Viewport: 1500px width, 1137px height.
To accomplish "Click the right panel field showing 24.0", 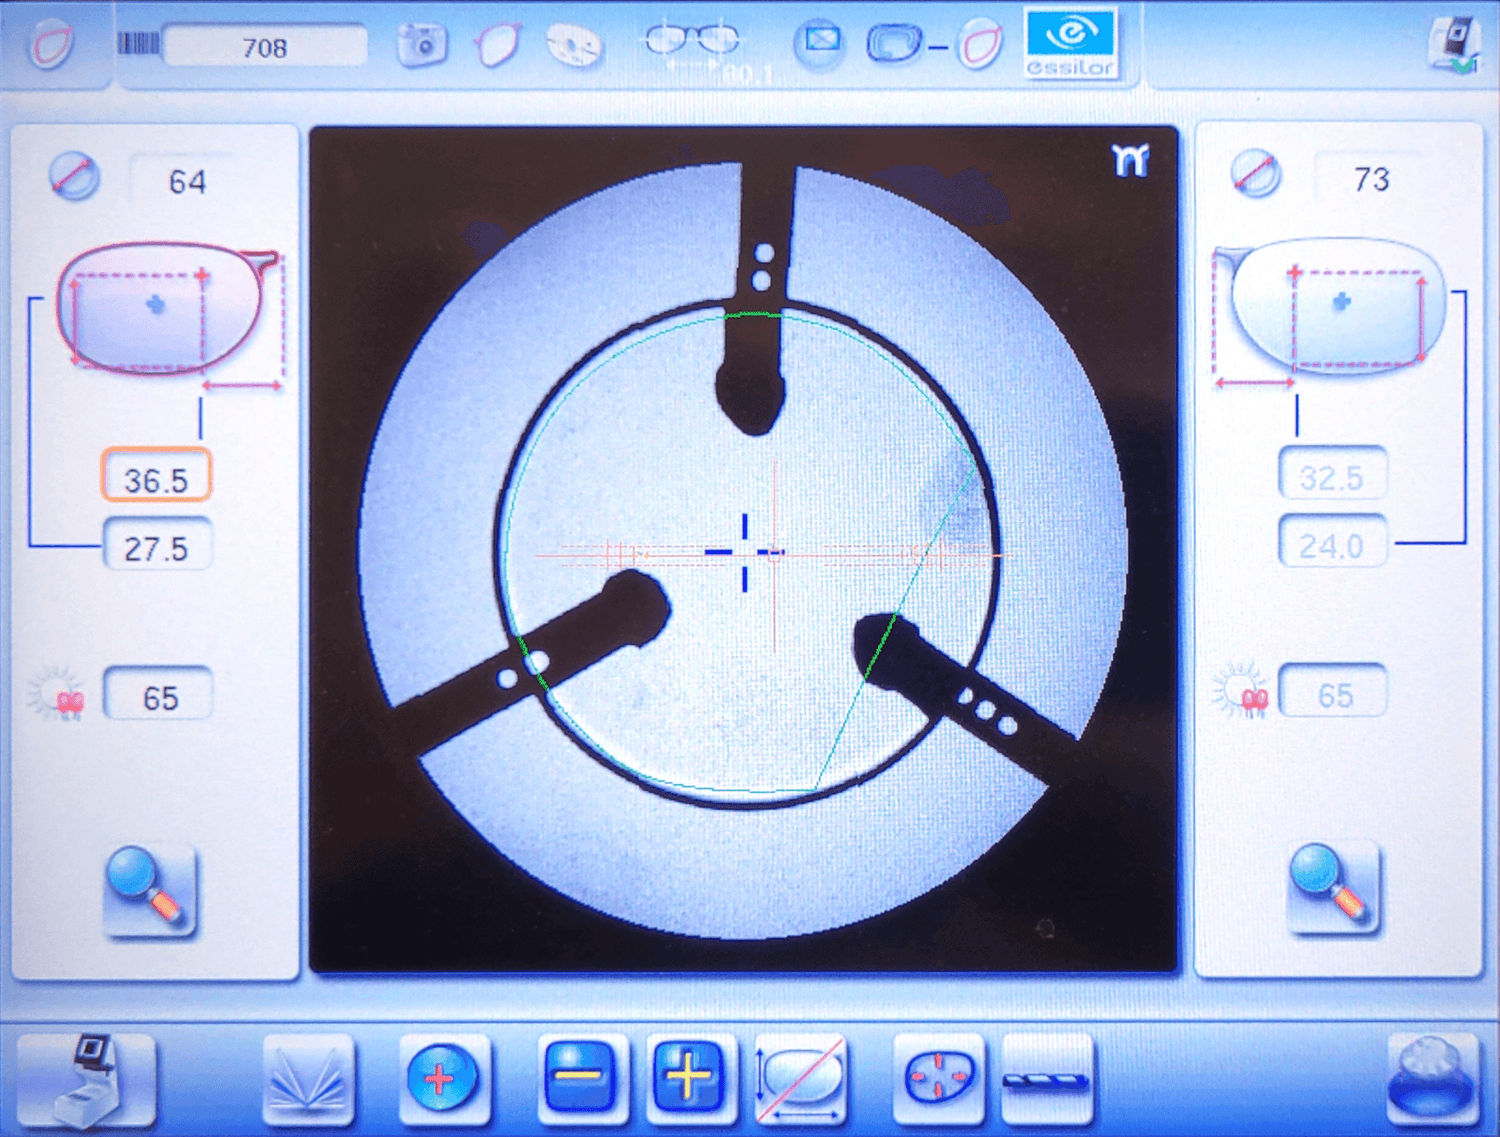I will 1332,545.
